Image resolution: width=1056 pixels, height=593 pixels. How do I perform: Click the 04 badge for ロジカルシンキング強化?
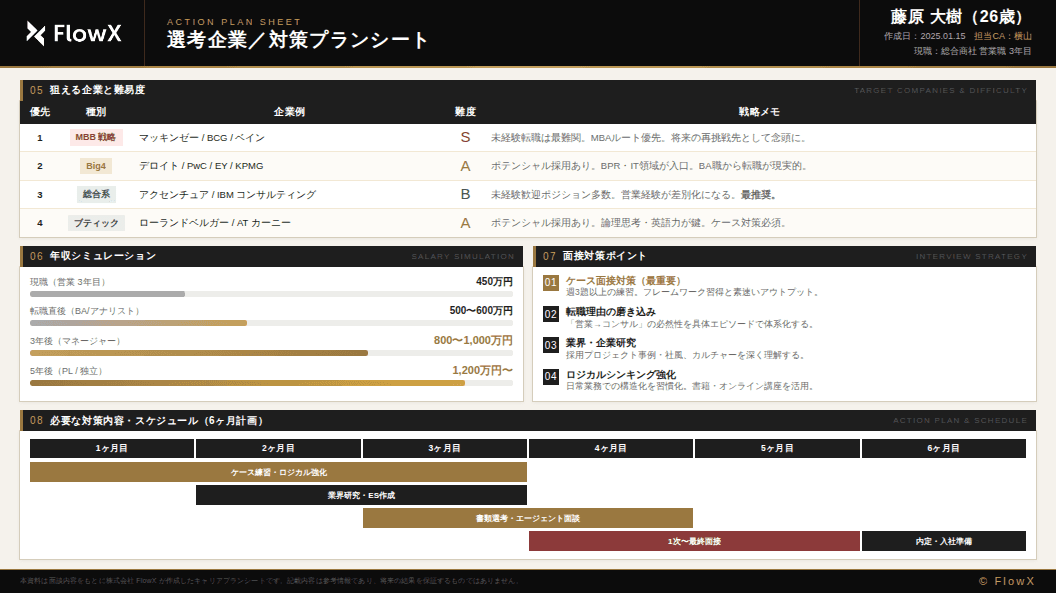click(550, 377)
